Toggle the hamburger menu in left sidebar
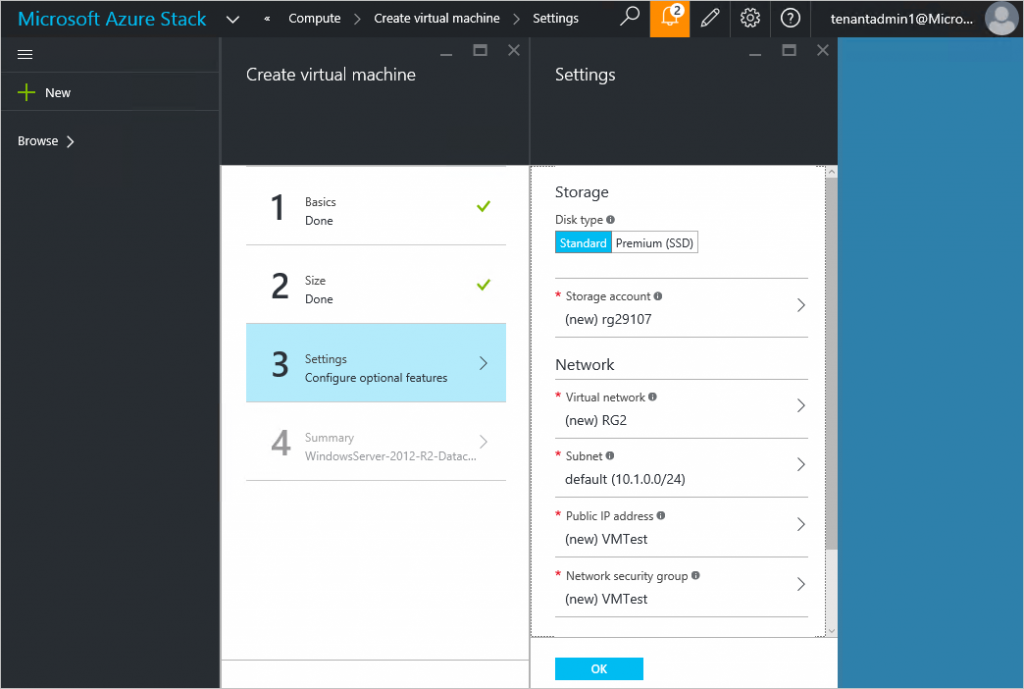The image size is (1024, 689). [25, 54]
